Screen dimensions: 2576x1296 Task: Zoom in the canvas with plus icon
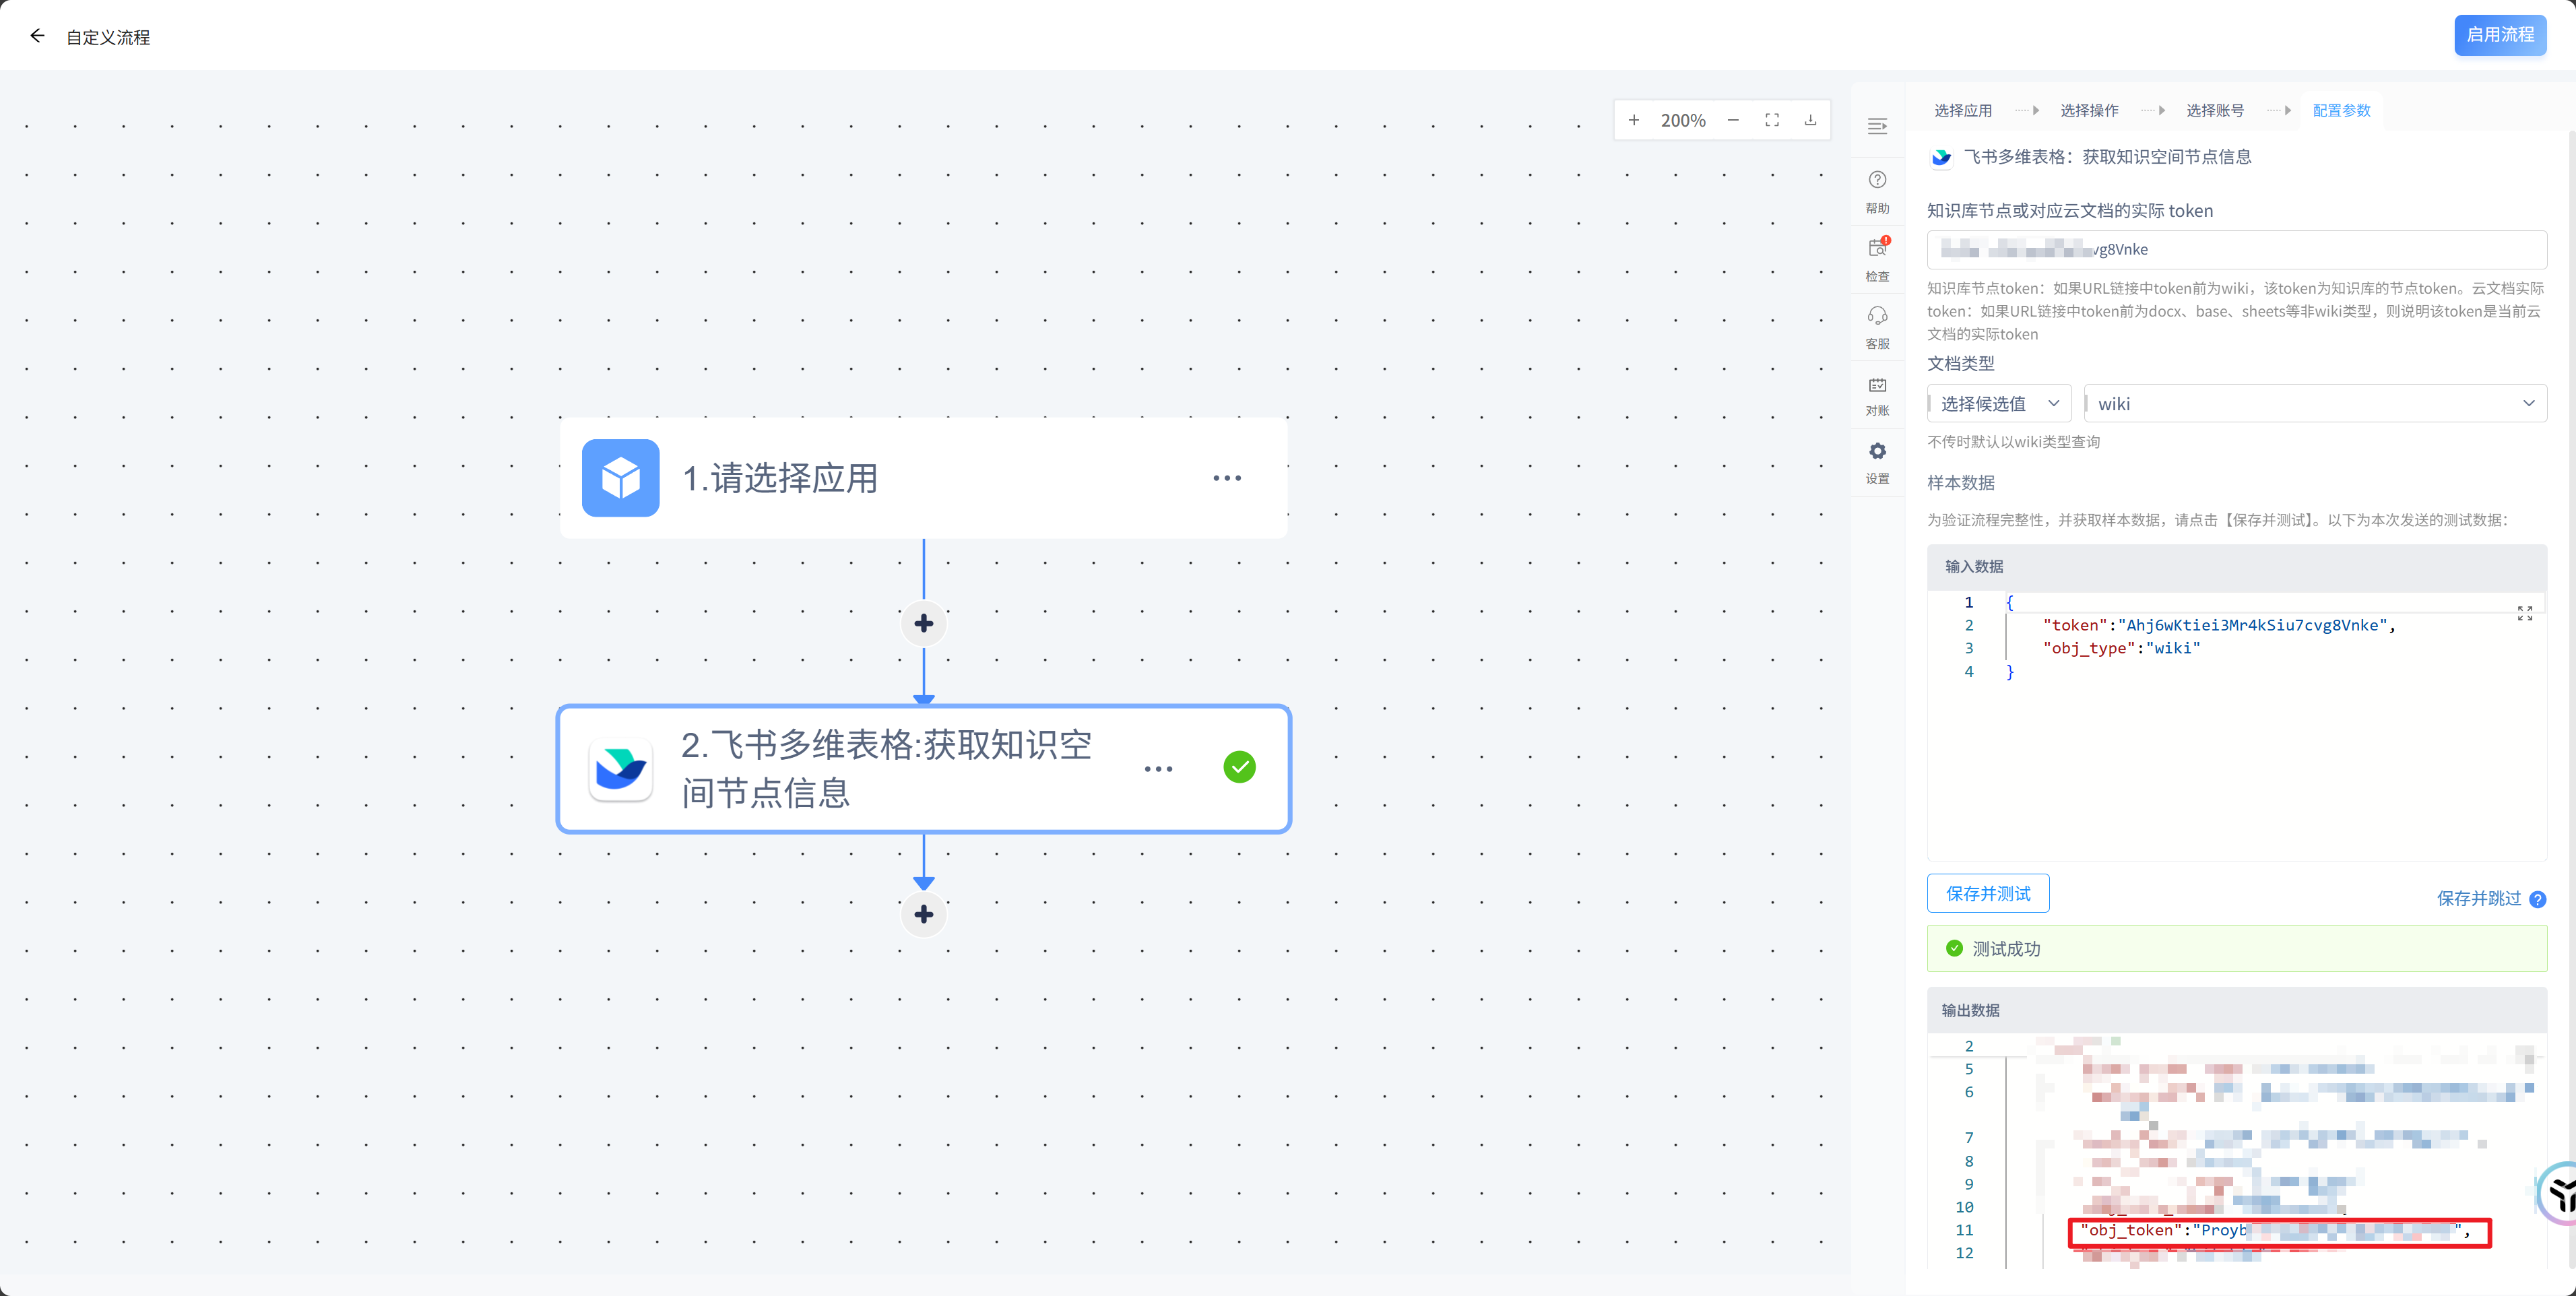pyautogui.click(x=1633, y=120)
